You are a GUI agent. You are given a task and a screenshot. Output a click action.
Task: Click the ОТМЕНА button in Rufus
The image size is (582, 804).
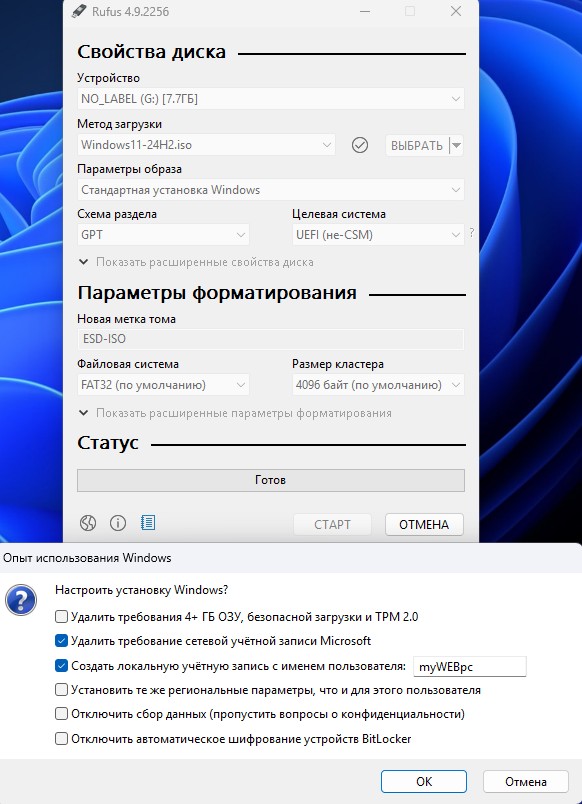[x=424, y=525]
